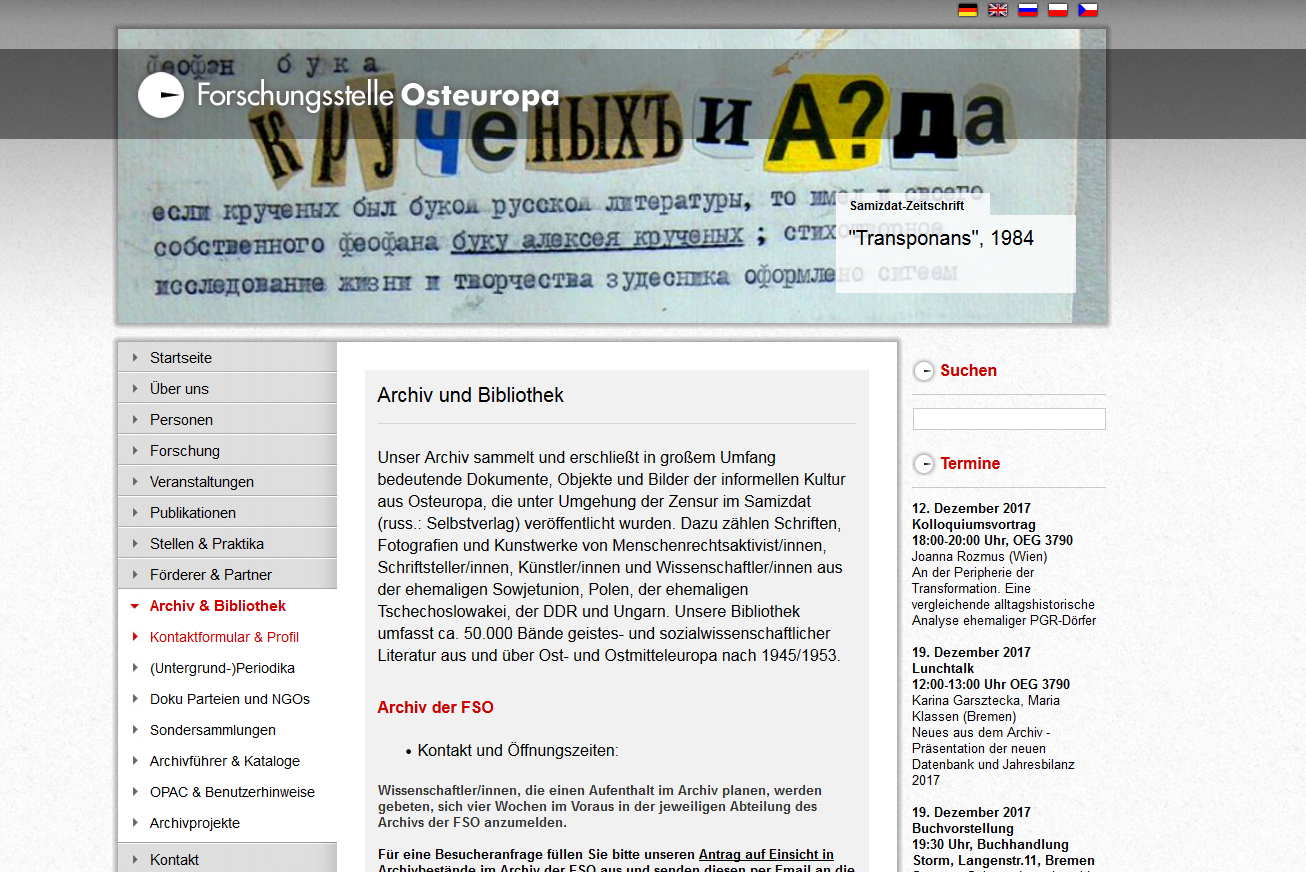Open the Kontakt menu item
Viewport: 1306px width, 872px height.
[174, 859]
